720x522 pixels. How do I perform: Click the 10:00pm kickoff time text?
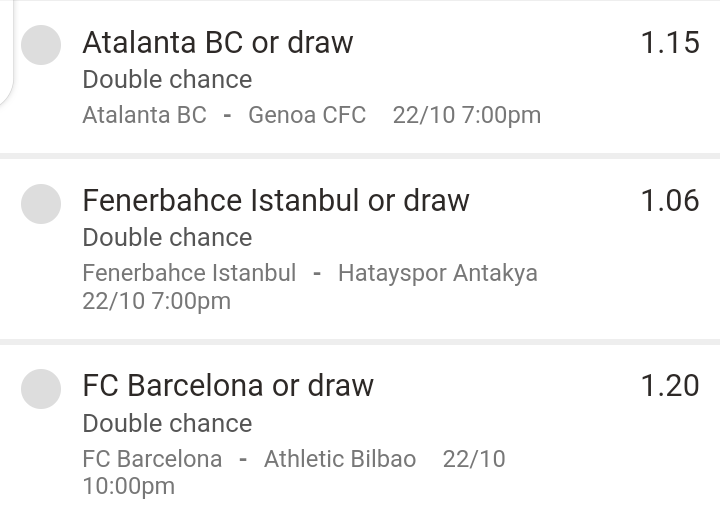coord(128,486)
